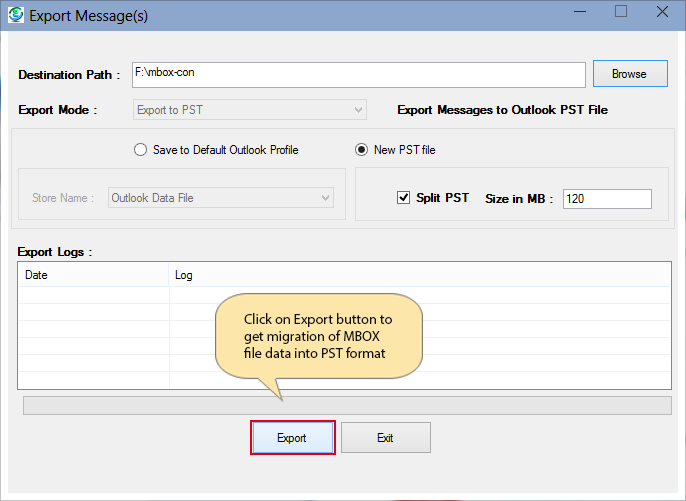Click the Size in MB input box
686x501 pixels.
[x=607, y=199]
